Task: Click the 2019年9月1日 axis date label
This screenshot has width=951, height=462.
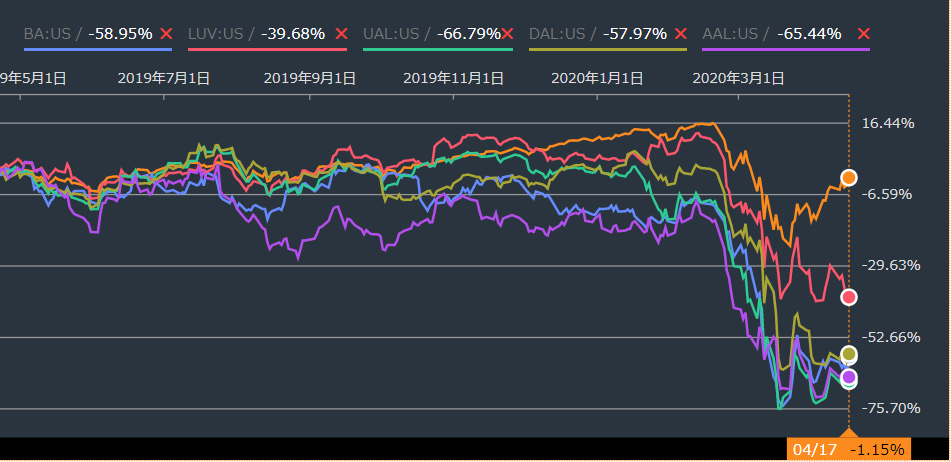Action: tap(310, 78)
